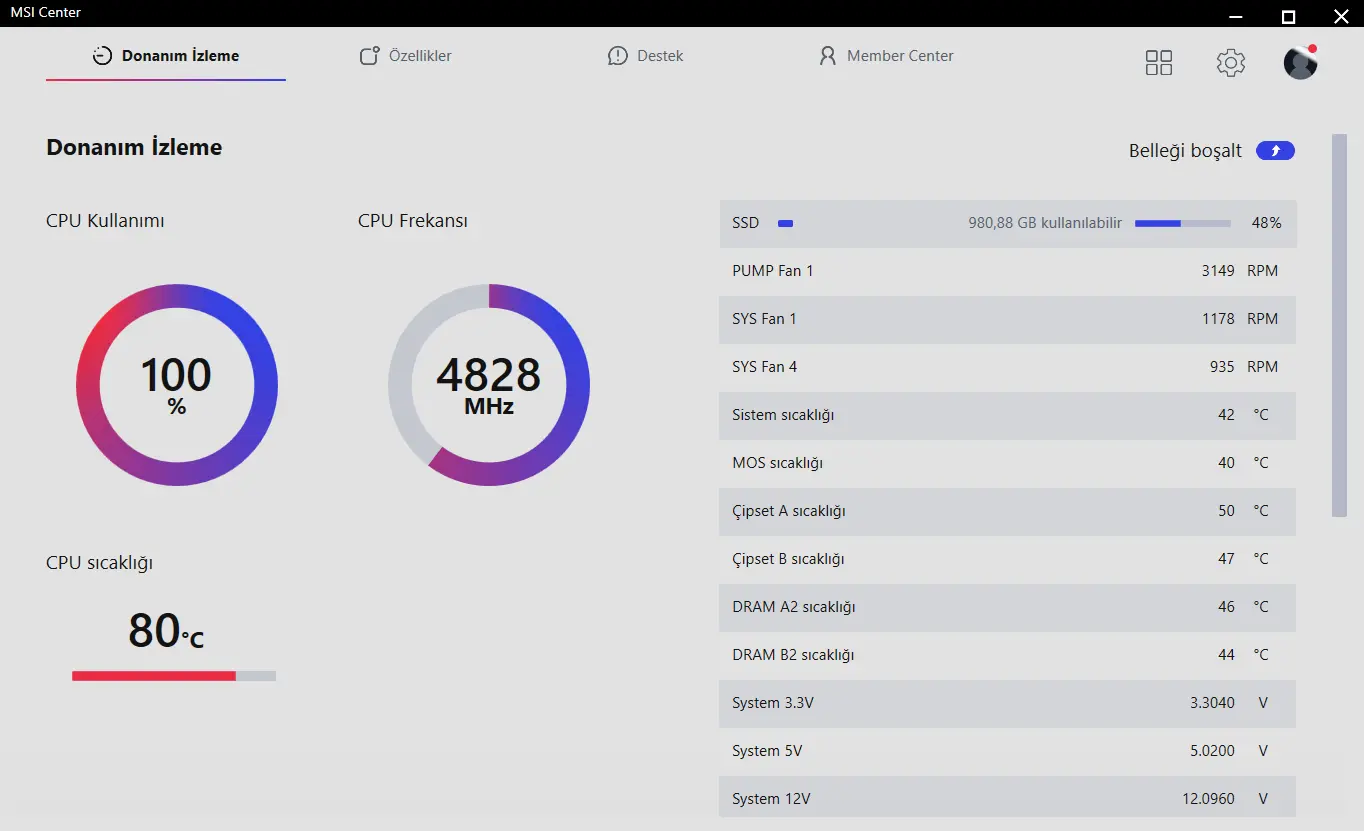Image resolution: width=1364 pixels, height=831 pixels.
Task: Click the 12.0960 V value
Action: [x=1225, y=799]
